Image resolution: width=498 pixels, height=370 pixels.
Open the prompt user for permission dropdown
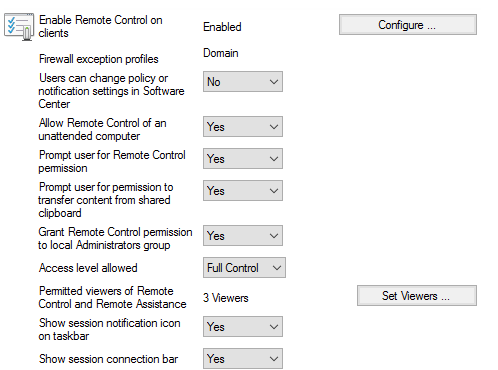(243, 159)
